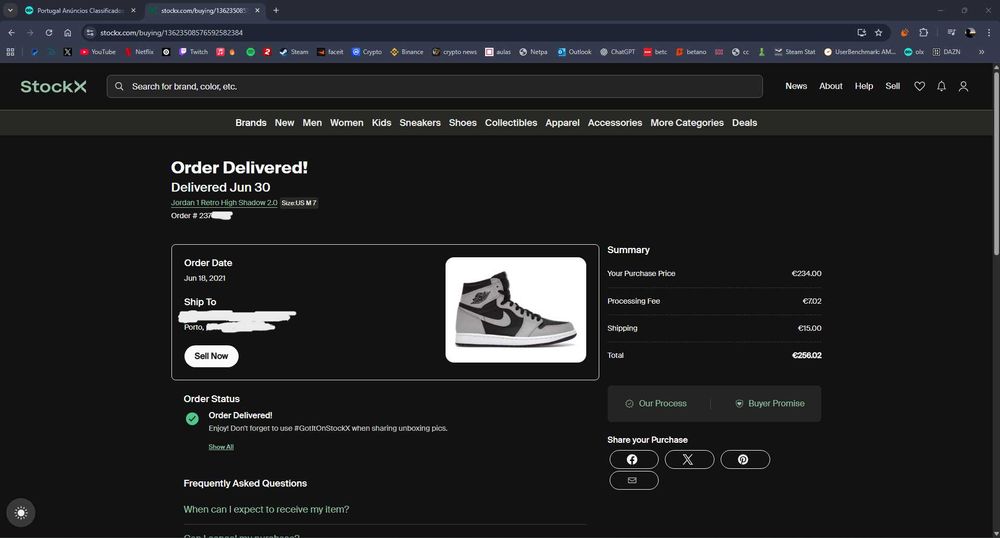Open the Crypto bookmark
The image size is (1000, 538).
(x=367, y=52)
